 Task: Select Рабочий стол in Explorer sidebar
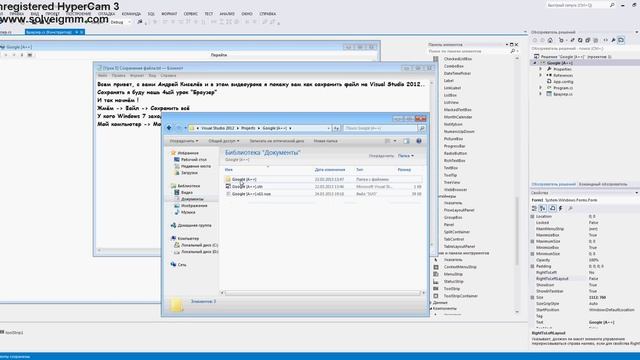(194, 160)
